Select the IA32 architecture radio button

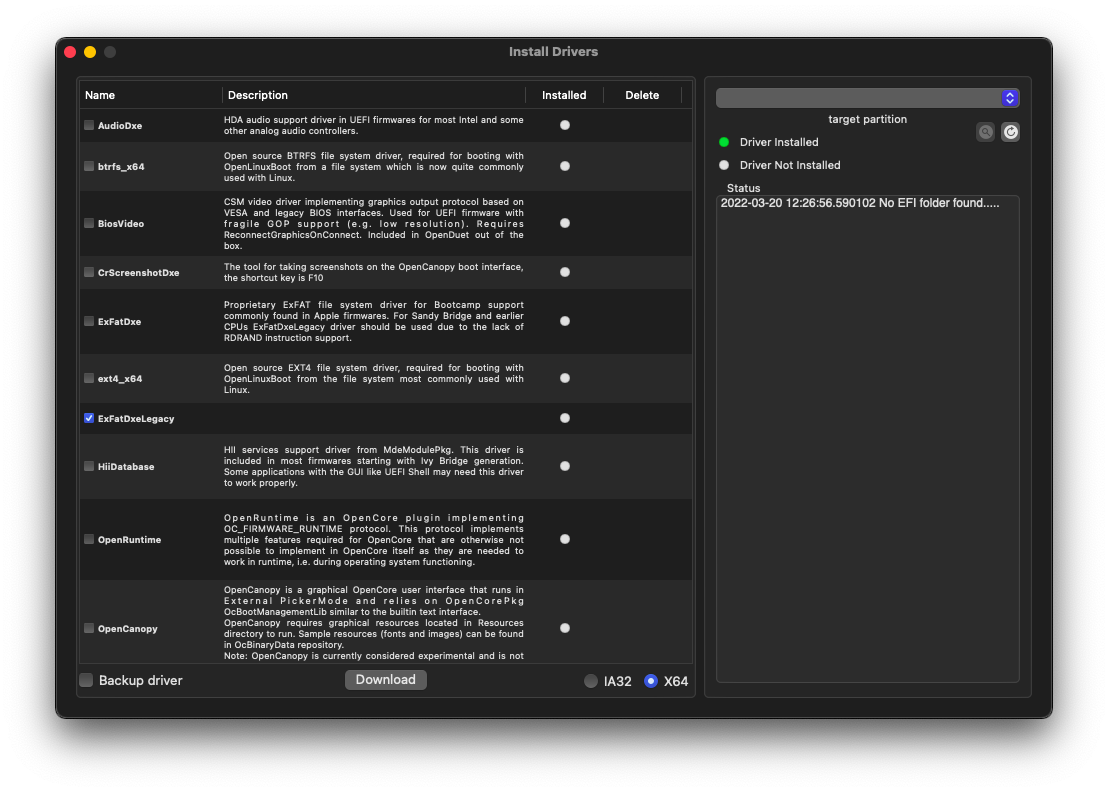coord(591,681)
